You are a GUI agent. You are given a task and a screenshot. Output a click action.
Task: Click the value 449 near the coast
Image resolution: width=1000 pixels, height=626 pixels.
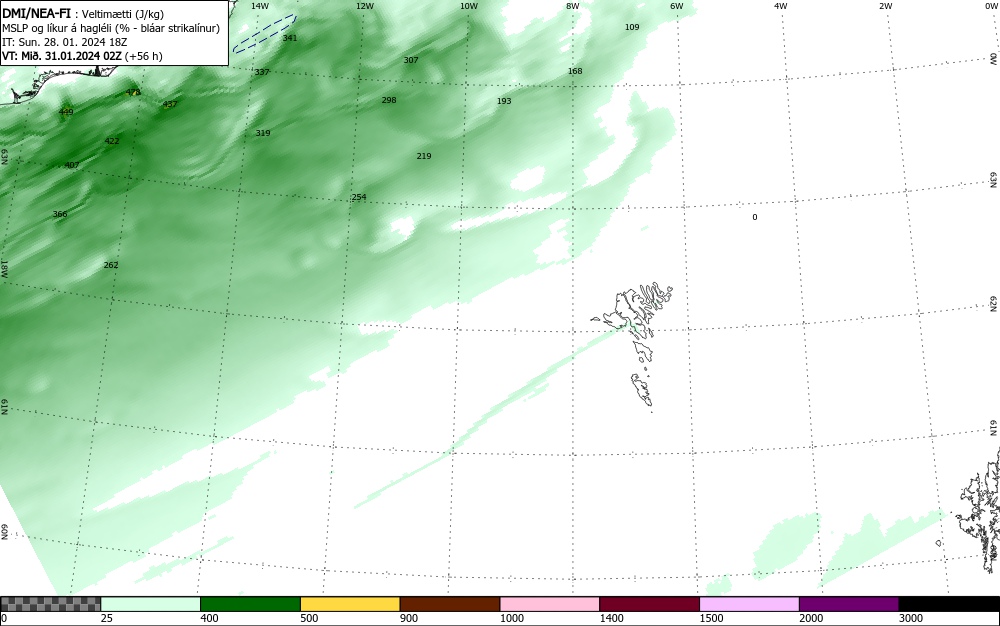[66, 112]
